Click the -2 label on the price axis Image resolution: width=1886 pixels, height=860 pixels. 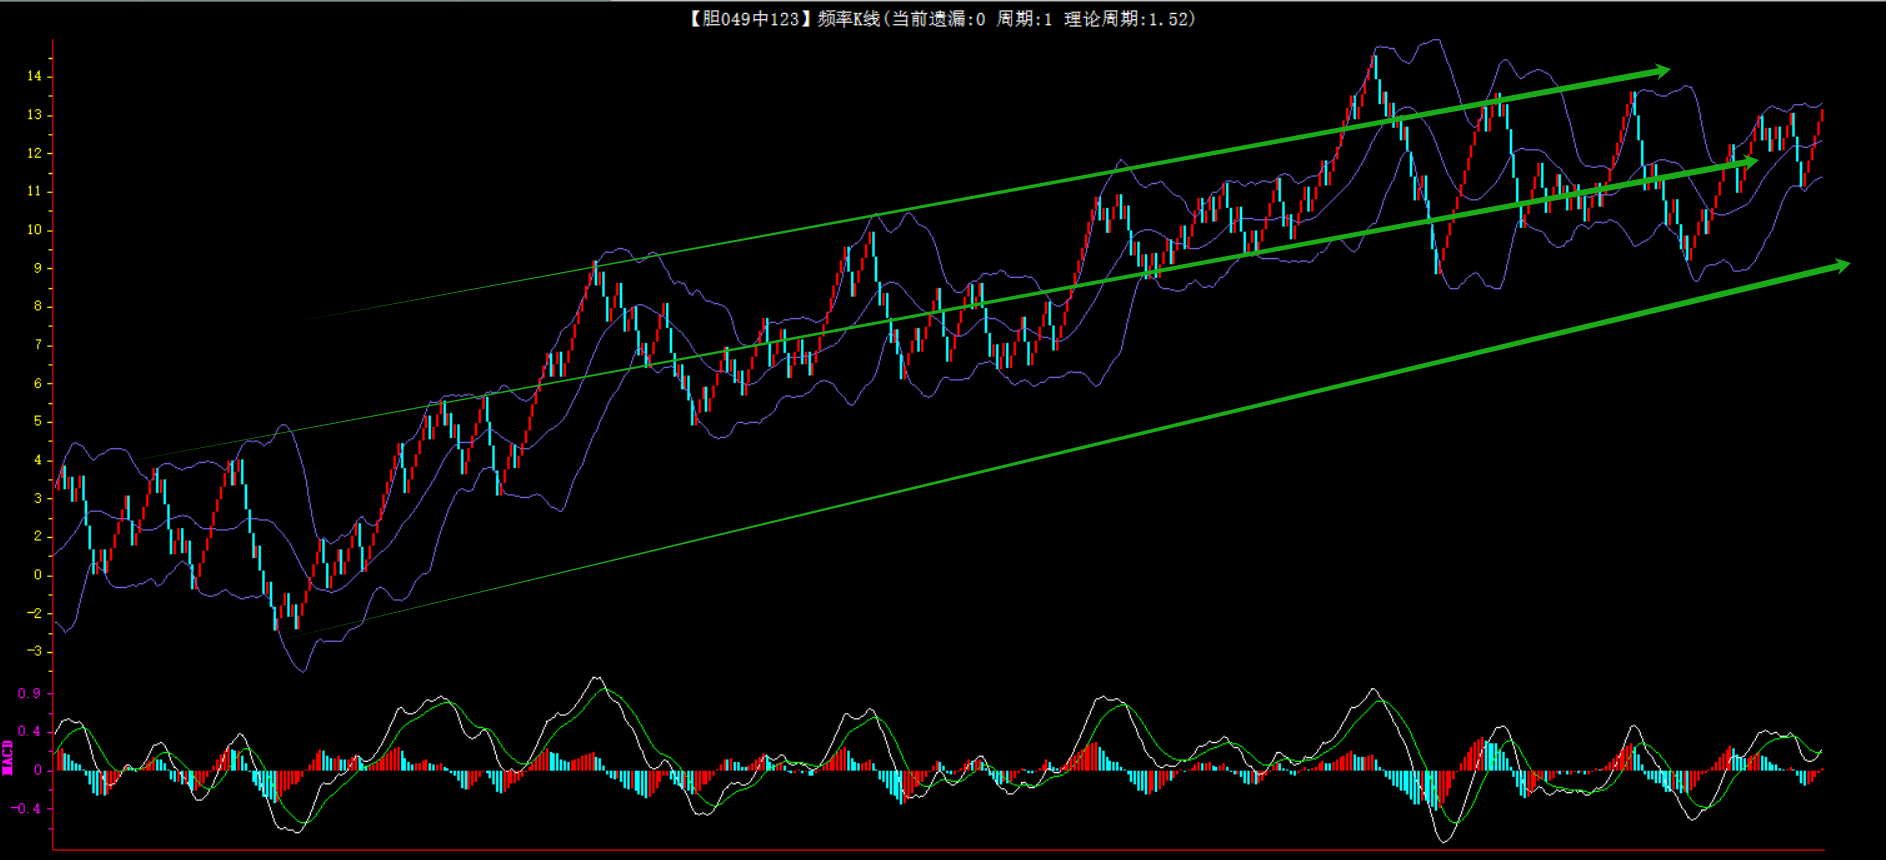35,613
